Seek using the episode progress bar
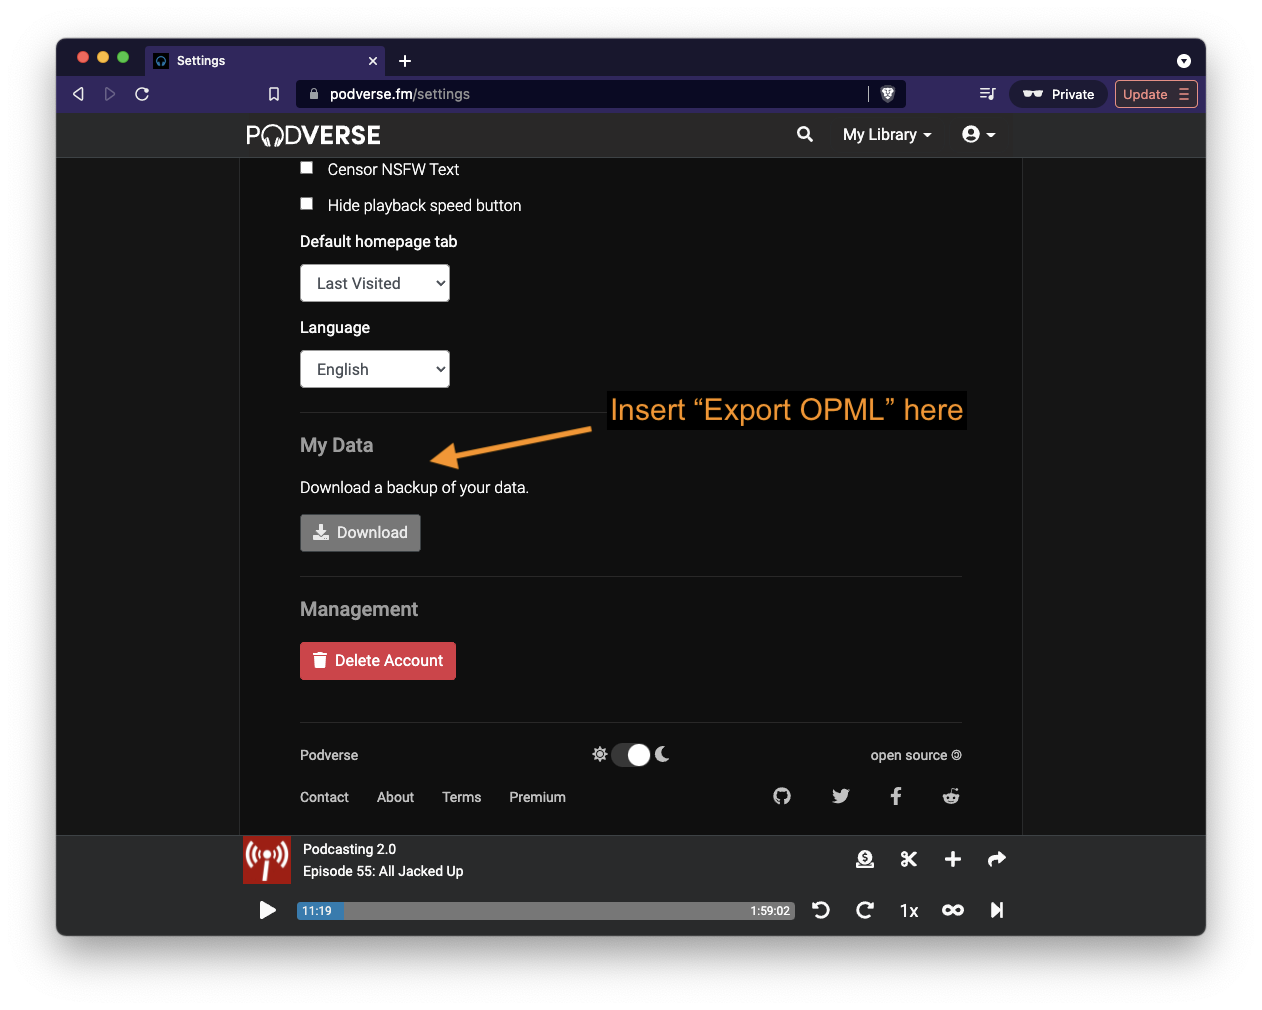The height and width of the screenshot is (1010, 1262). click(545, 910)
